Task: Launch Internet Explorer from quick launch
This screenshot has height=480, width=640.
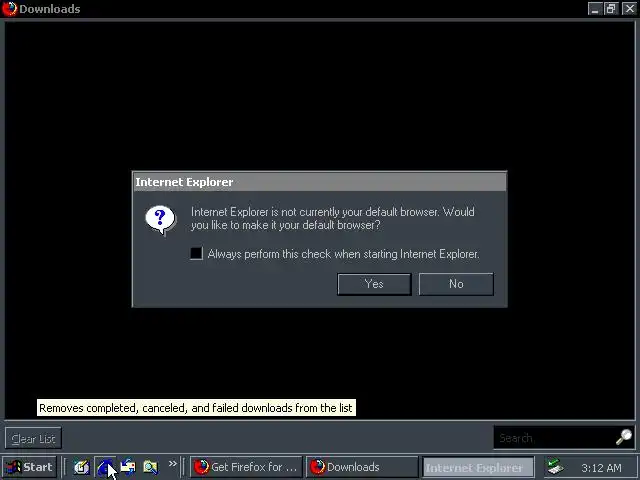Action: point(105,467)
